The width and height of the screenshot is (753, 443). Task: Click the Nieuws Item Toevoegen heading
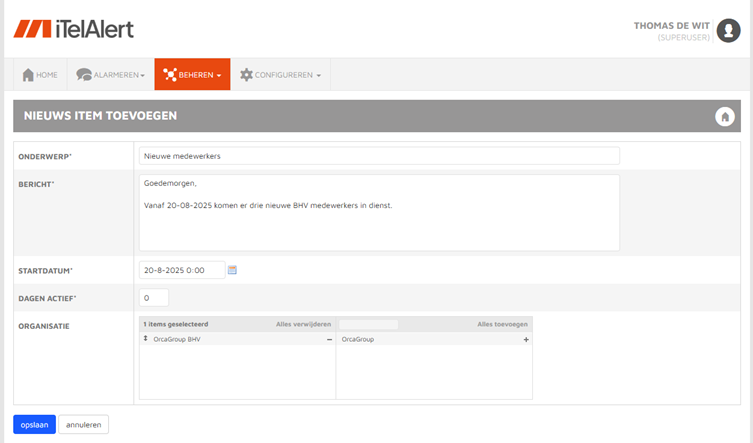click(100, 116)
